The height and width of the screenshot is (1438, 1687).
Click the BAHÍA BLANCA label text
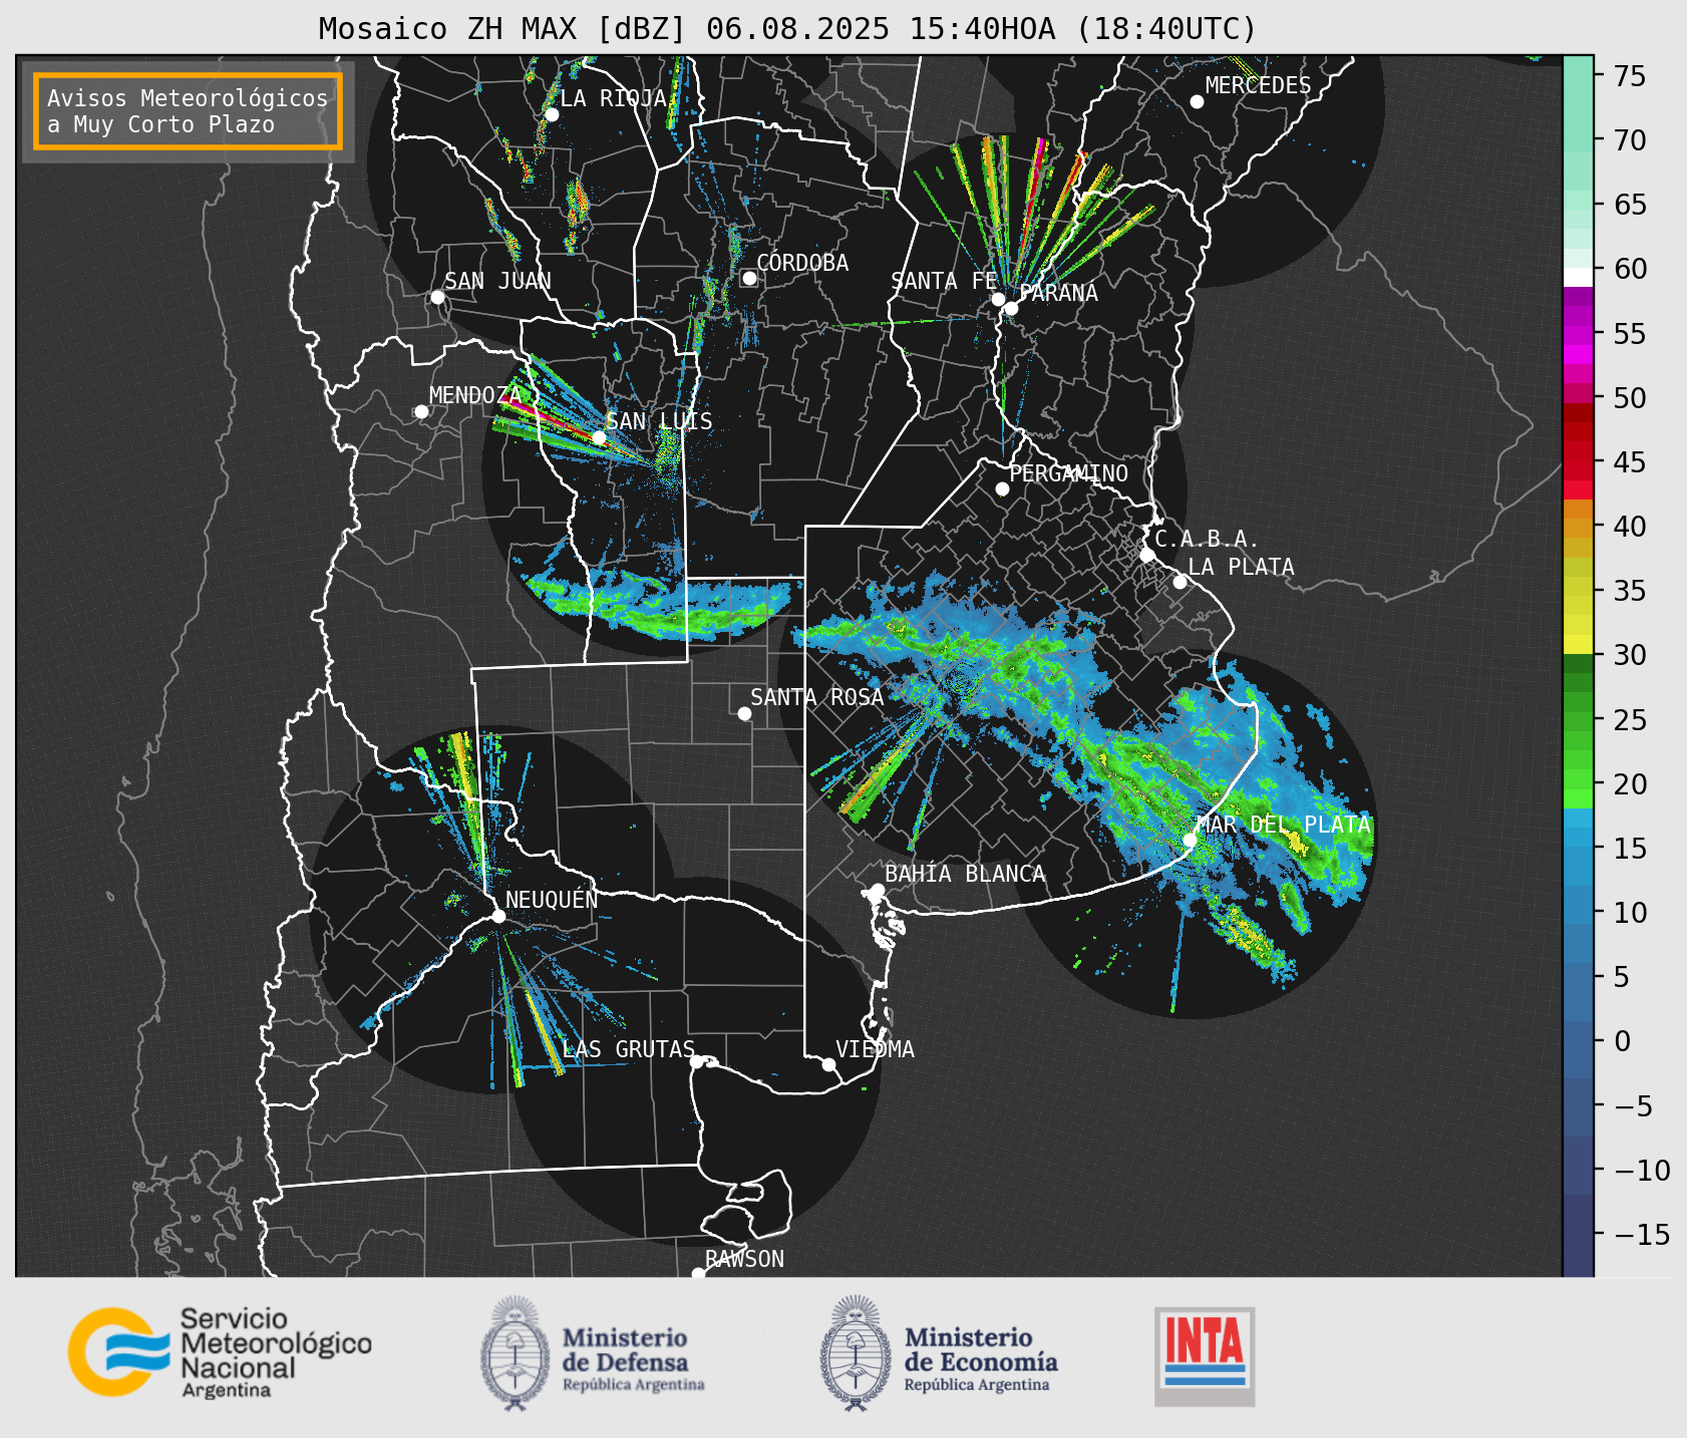965,874
